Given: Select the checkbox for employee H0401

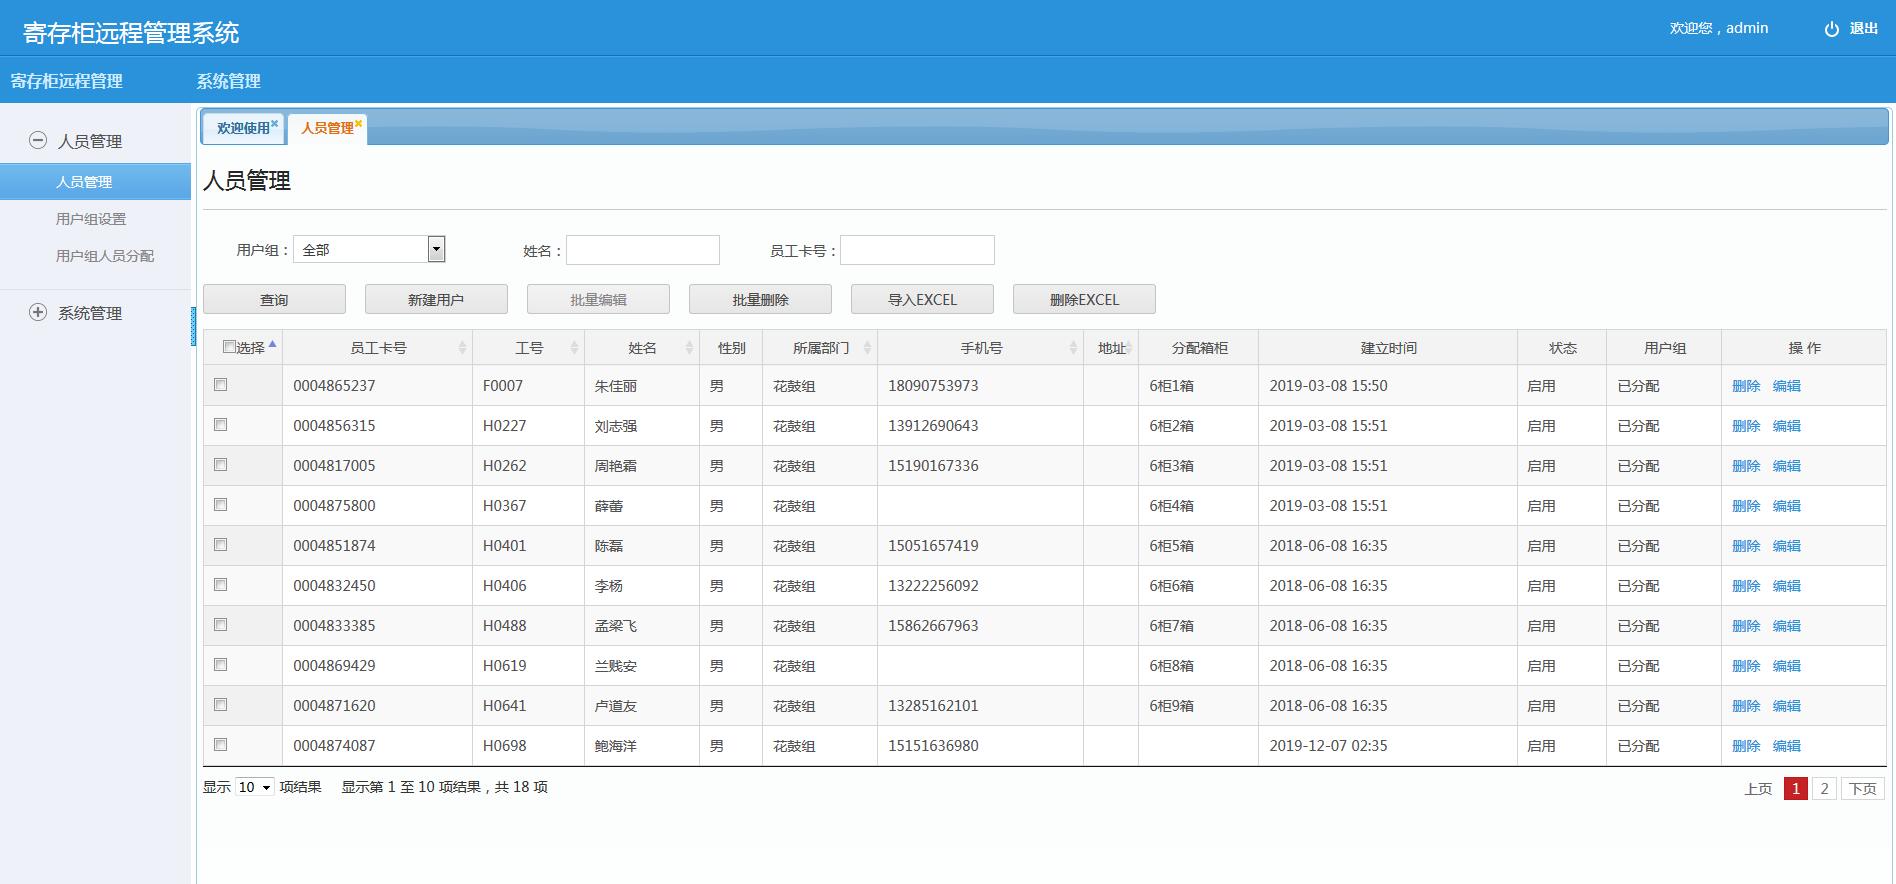Looking at the screenshot, I should pos(221,545).
